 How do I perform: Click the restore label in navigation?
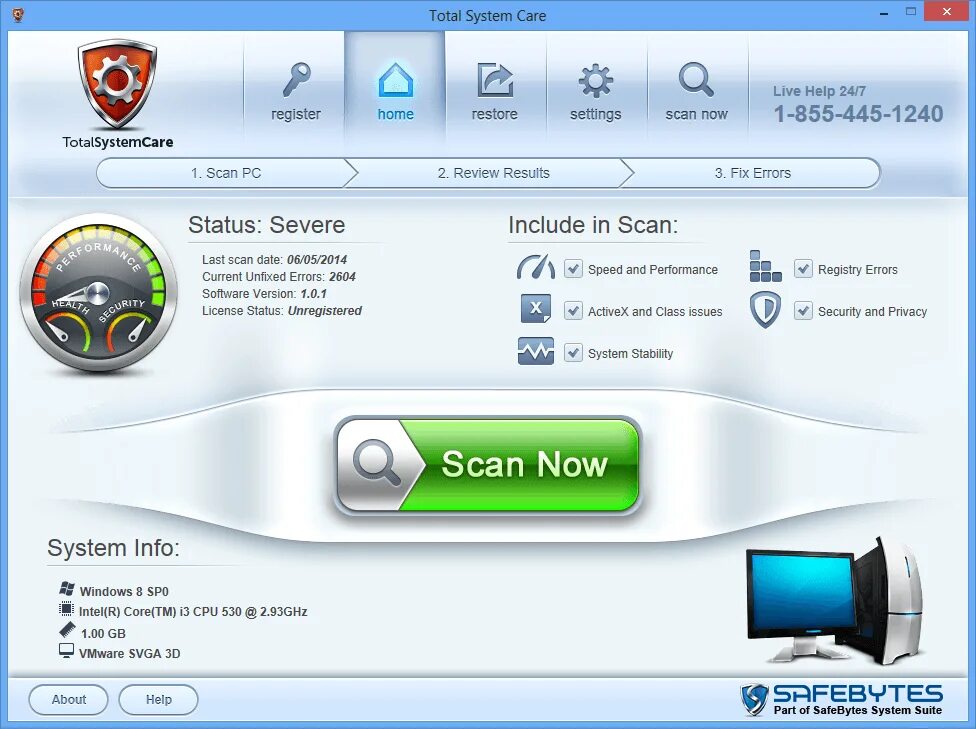pyautogui.click(x=495, y=115)
